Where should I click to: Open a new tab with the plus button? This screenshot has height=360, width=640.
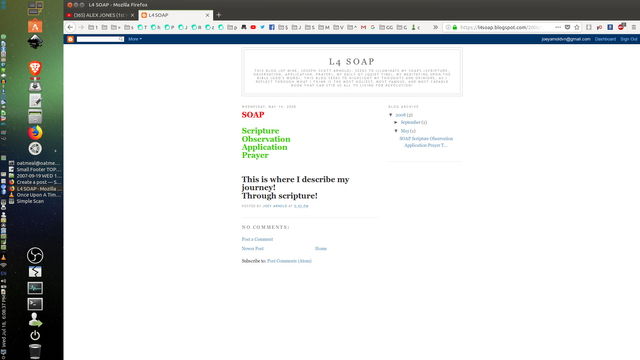(x=219, y=15)
